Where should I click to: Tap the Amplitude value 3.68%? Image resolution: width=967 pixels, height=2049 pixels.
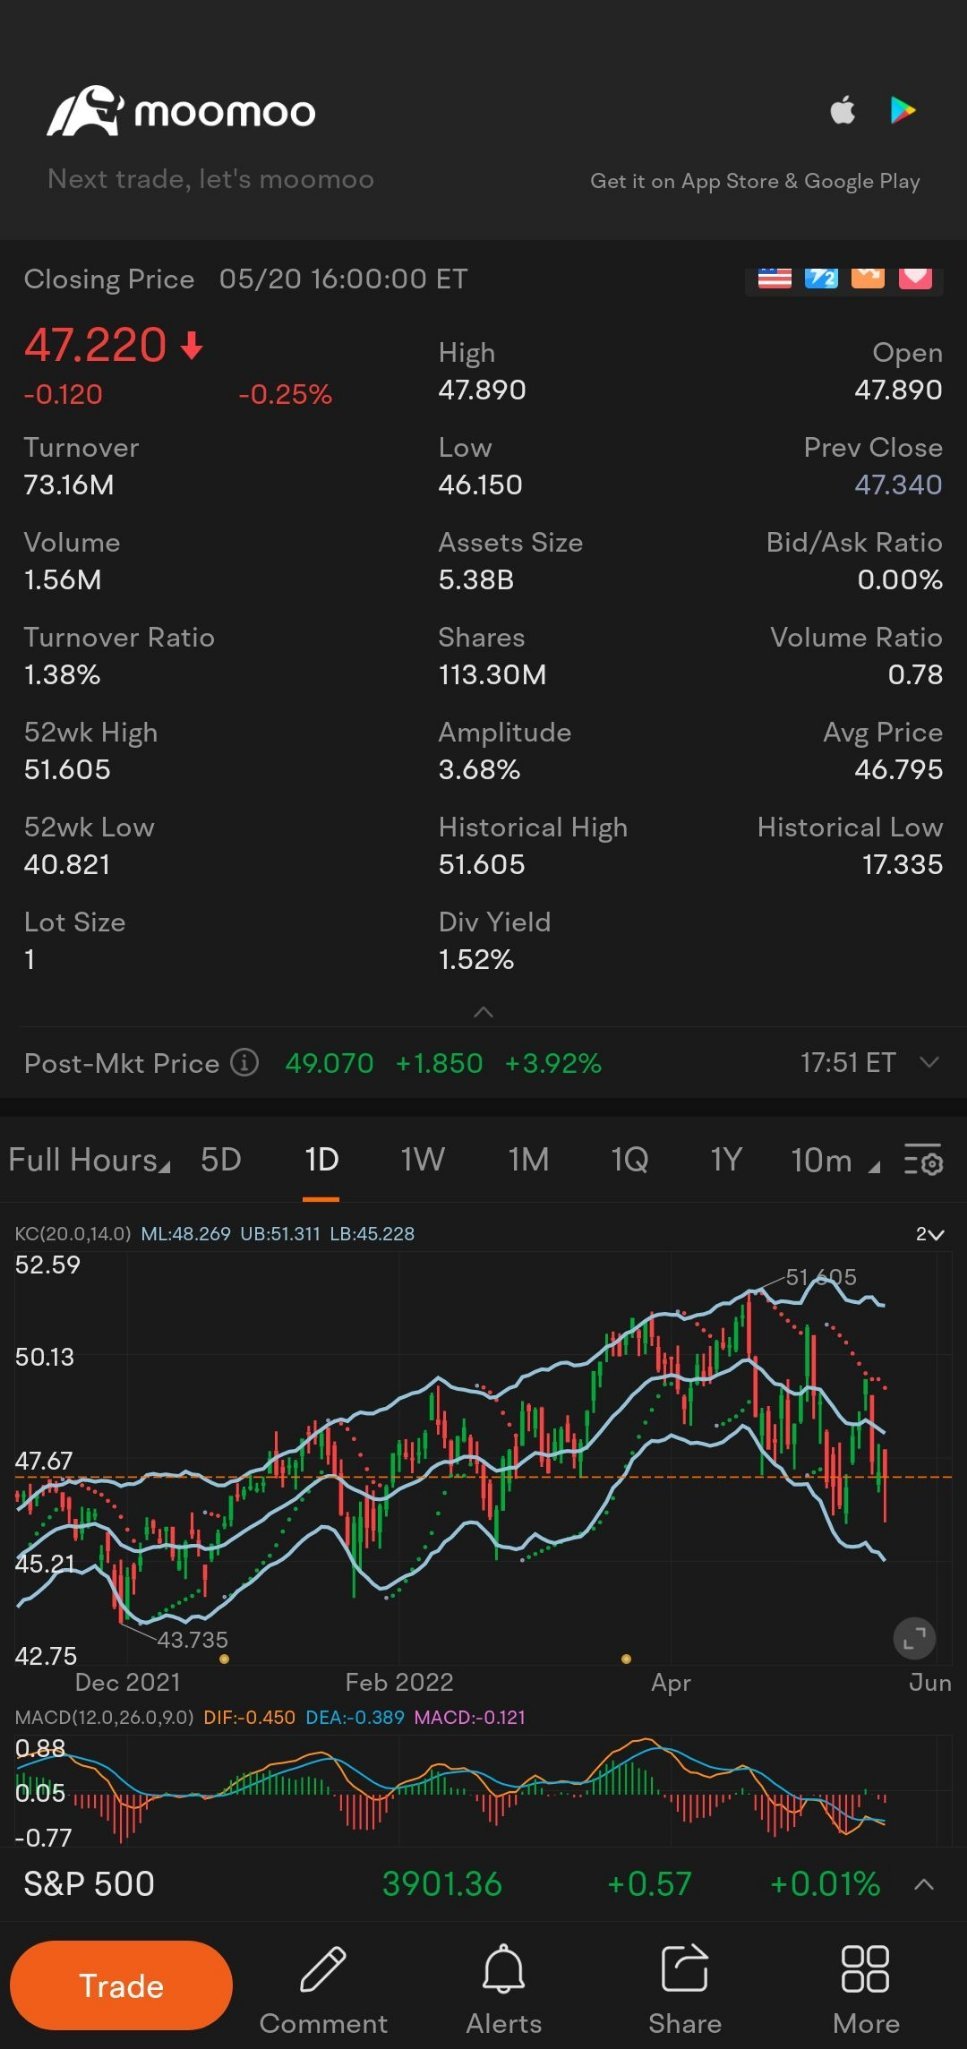pyautogui.click(x=479, y=770)
